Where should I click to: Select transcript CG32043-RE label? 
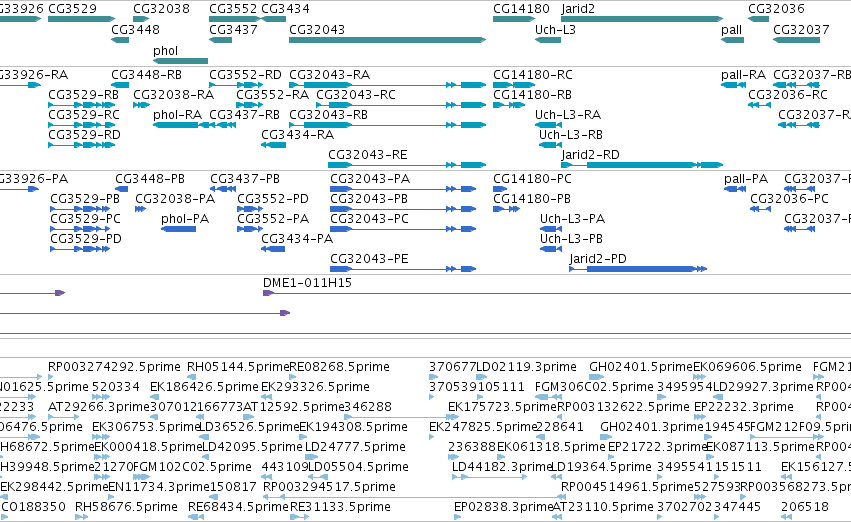click(367, 155)
